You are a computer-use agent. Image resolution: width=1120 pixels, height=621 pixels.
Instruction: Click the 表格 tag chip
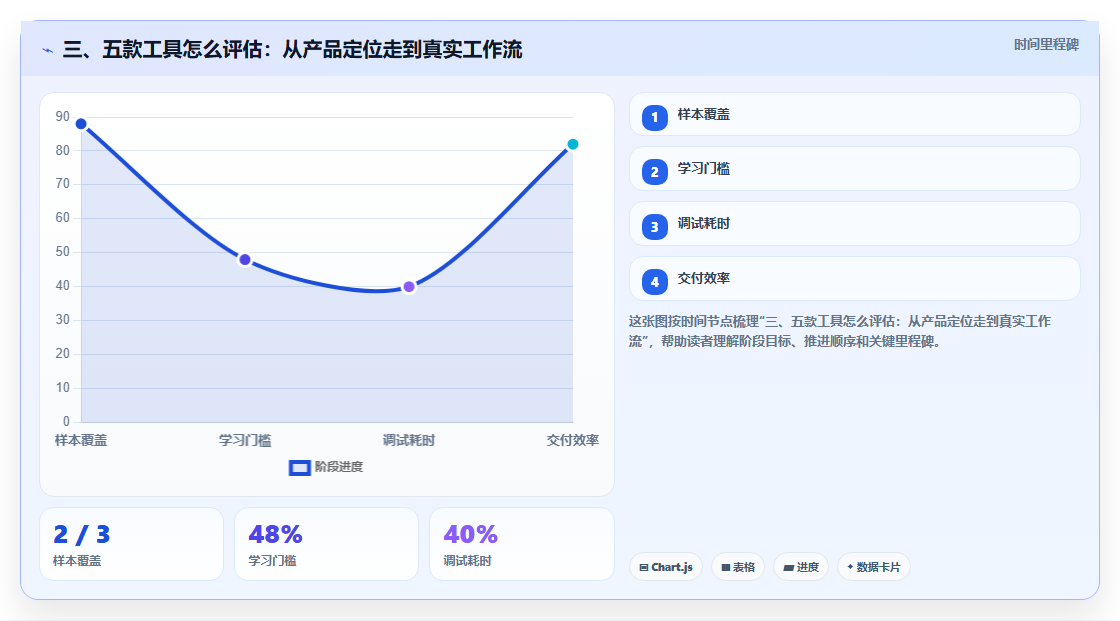pyautogui.click(x=738, y=567)
